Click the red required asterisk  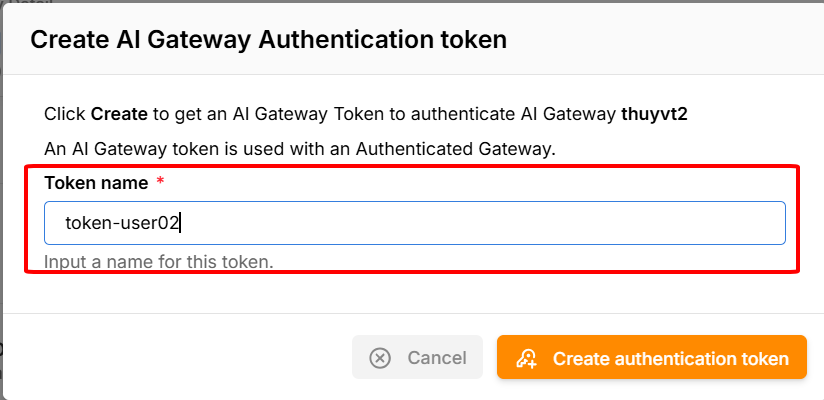[x=160, y=183]
